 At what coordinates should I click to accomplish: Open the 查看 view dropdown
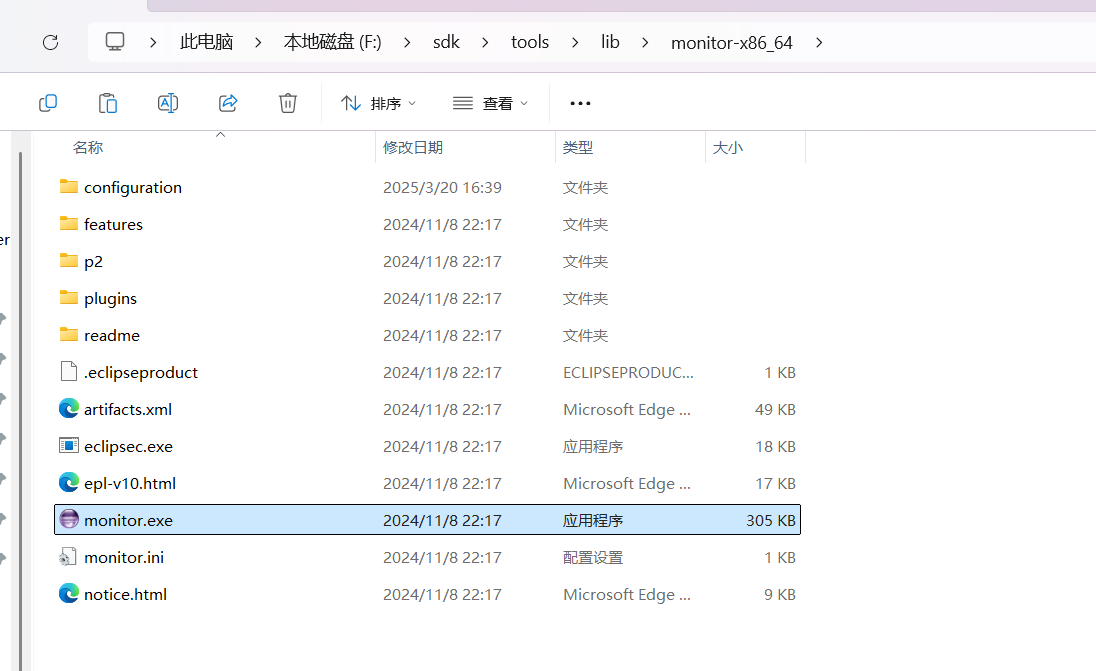[490, 103]
